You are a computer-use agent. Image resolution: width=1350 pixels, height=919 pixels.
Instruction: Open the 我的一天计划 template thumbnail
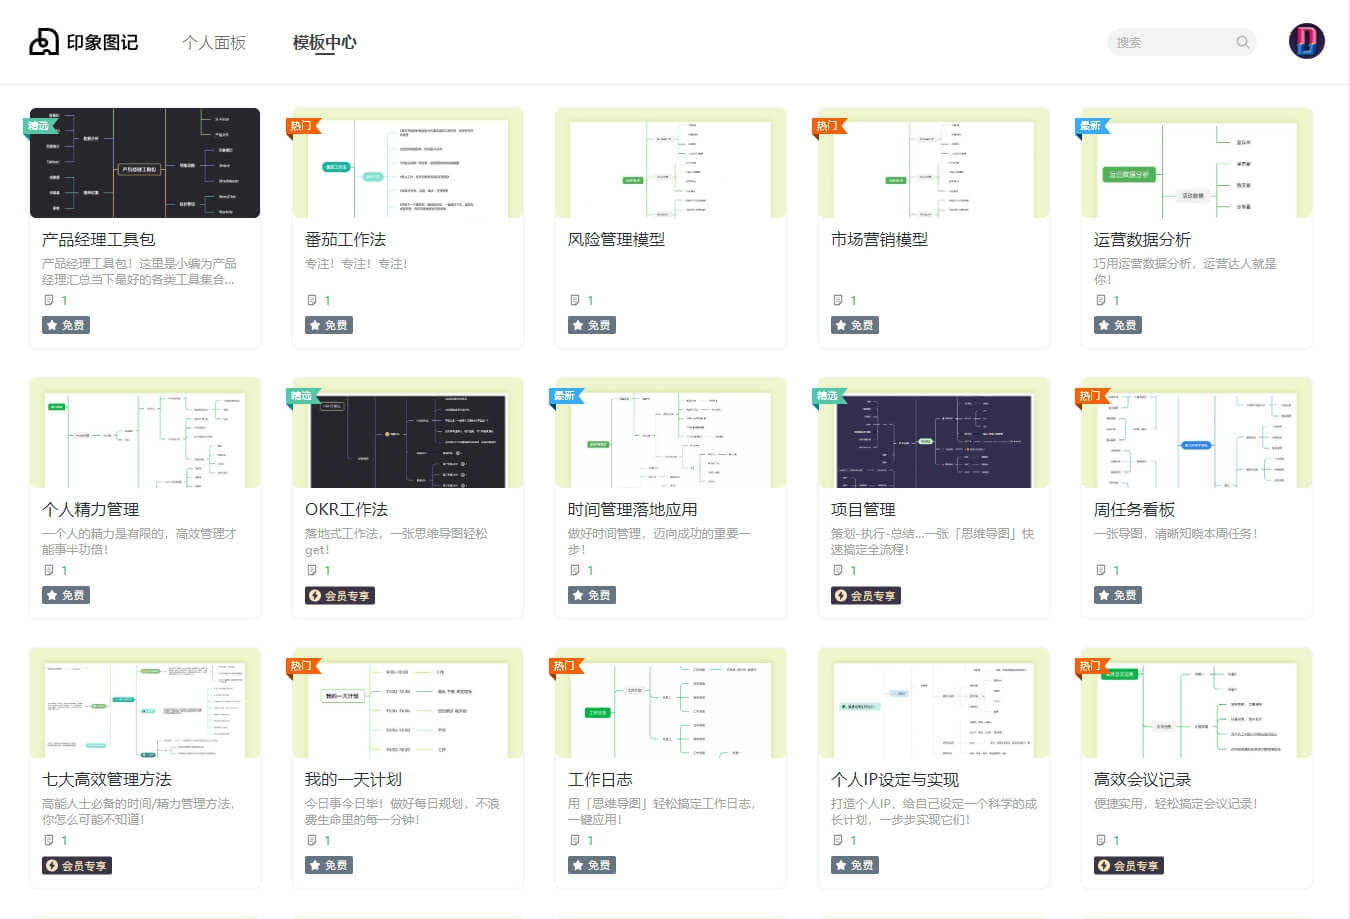[408, 703]
